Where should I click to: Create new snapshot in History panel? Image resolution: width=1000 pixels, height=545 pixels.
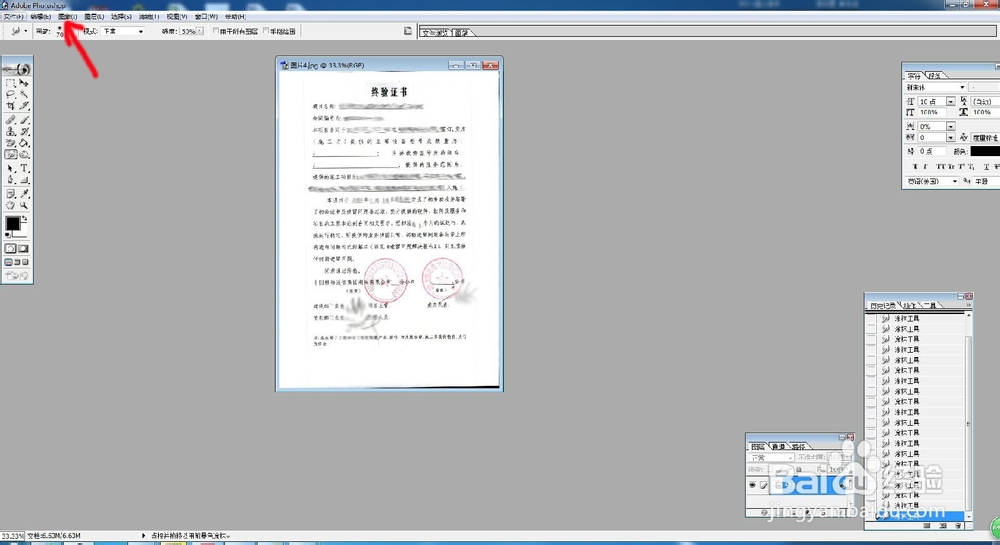coord(942,526)
